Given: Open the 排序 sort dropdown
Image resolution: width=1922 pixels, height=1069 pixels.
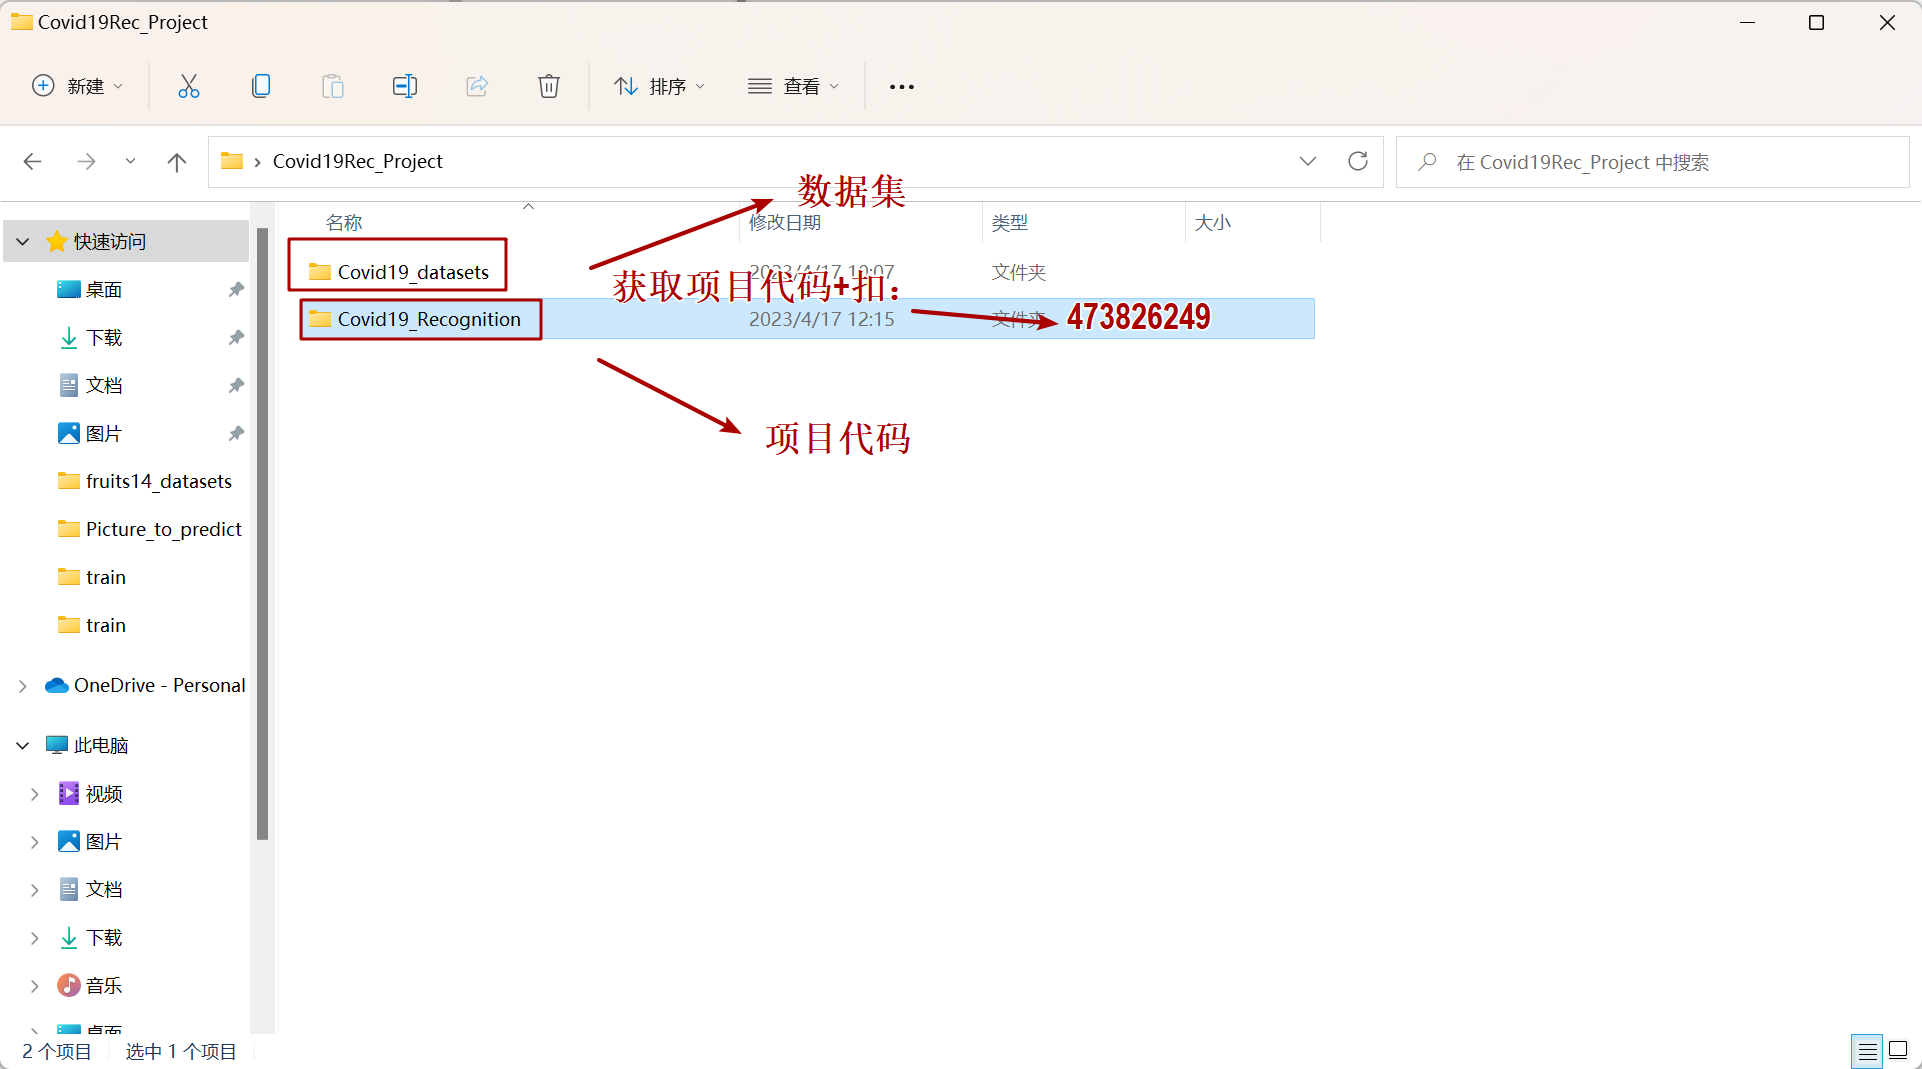Looking at the screenshot, I should [660, 86].
